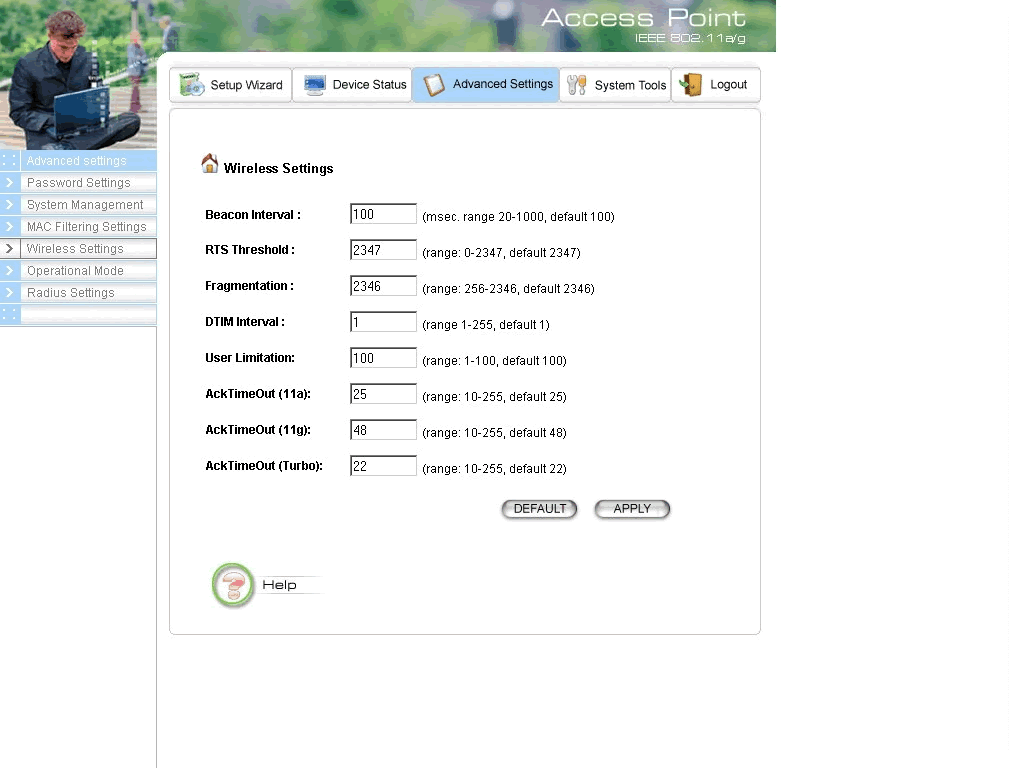Click the Access Point banner title
The image size is (1009, 768).
point(643,18)
